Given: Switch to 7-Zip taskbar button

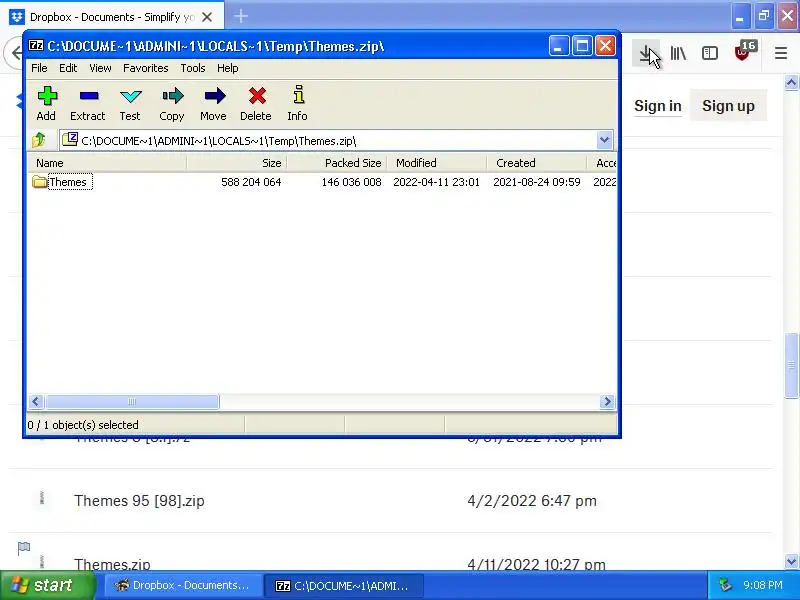Looking at the screenshot, I should pos(344,585).
